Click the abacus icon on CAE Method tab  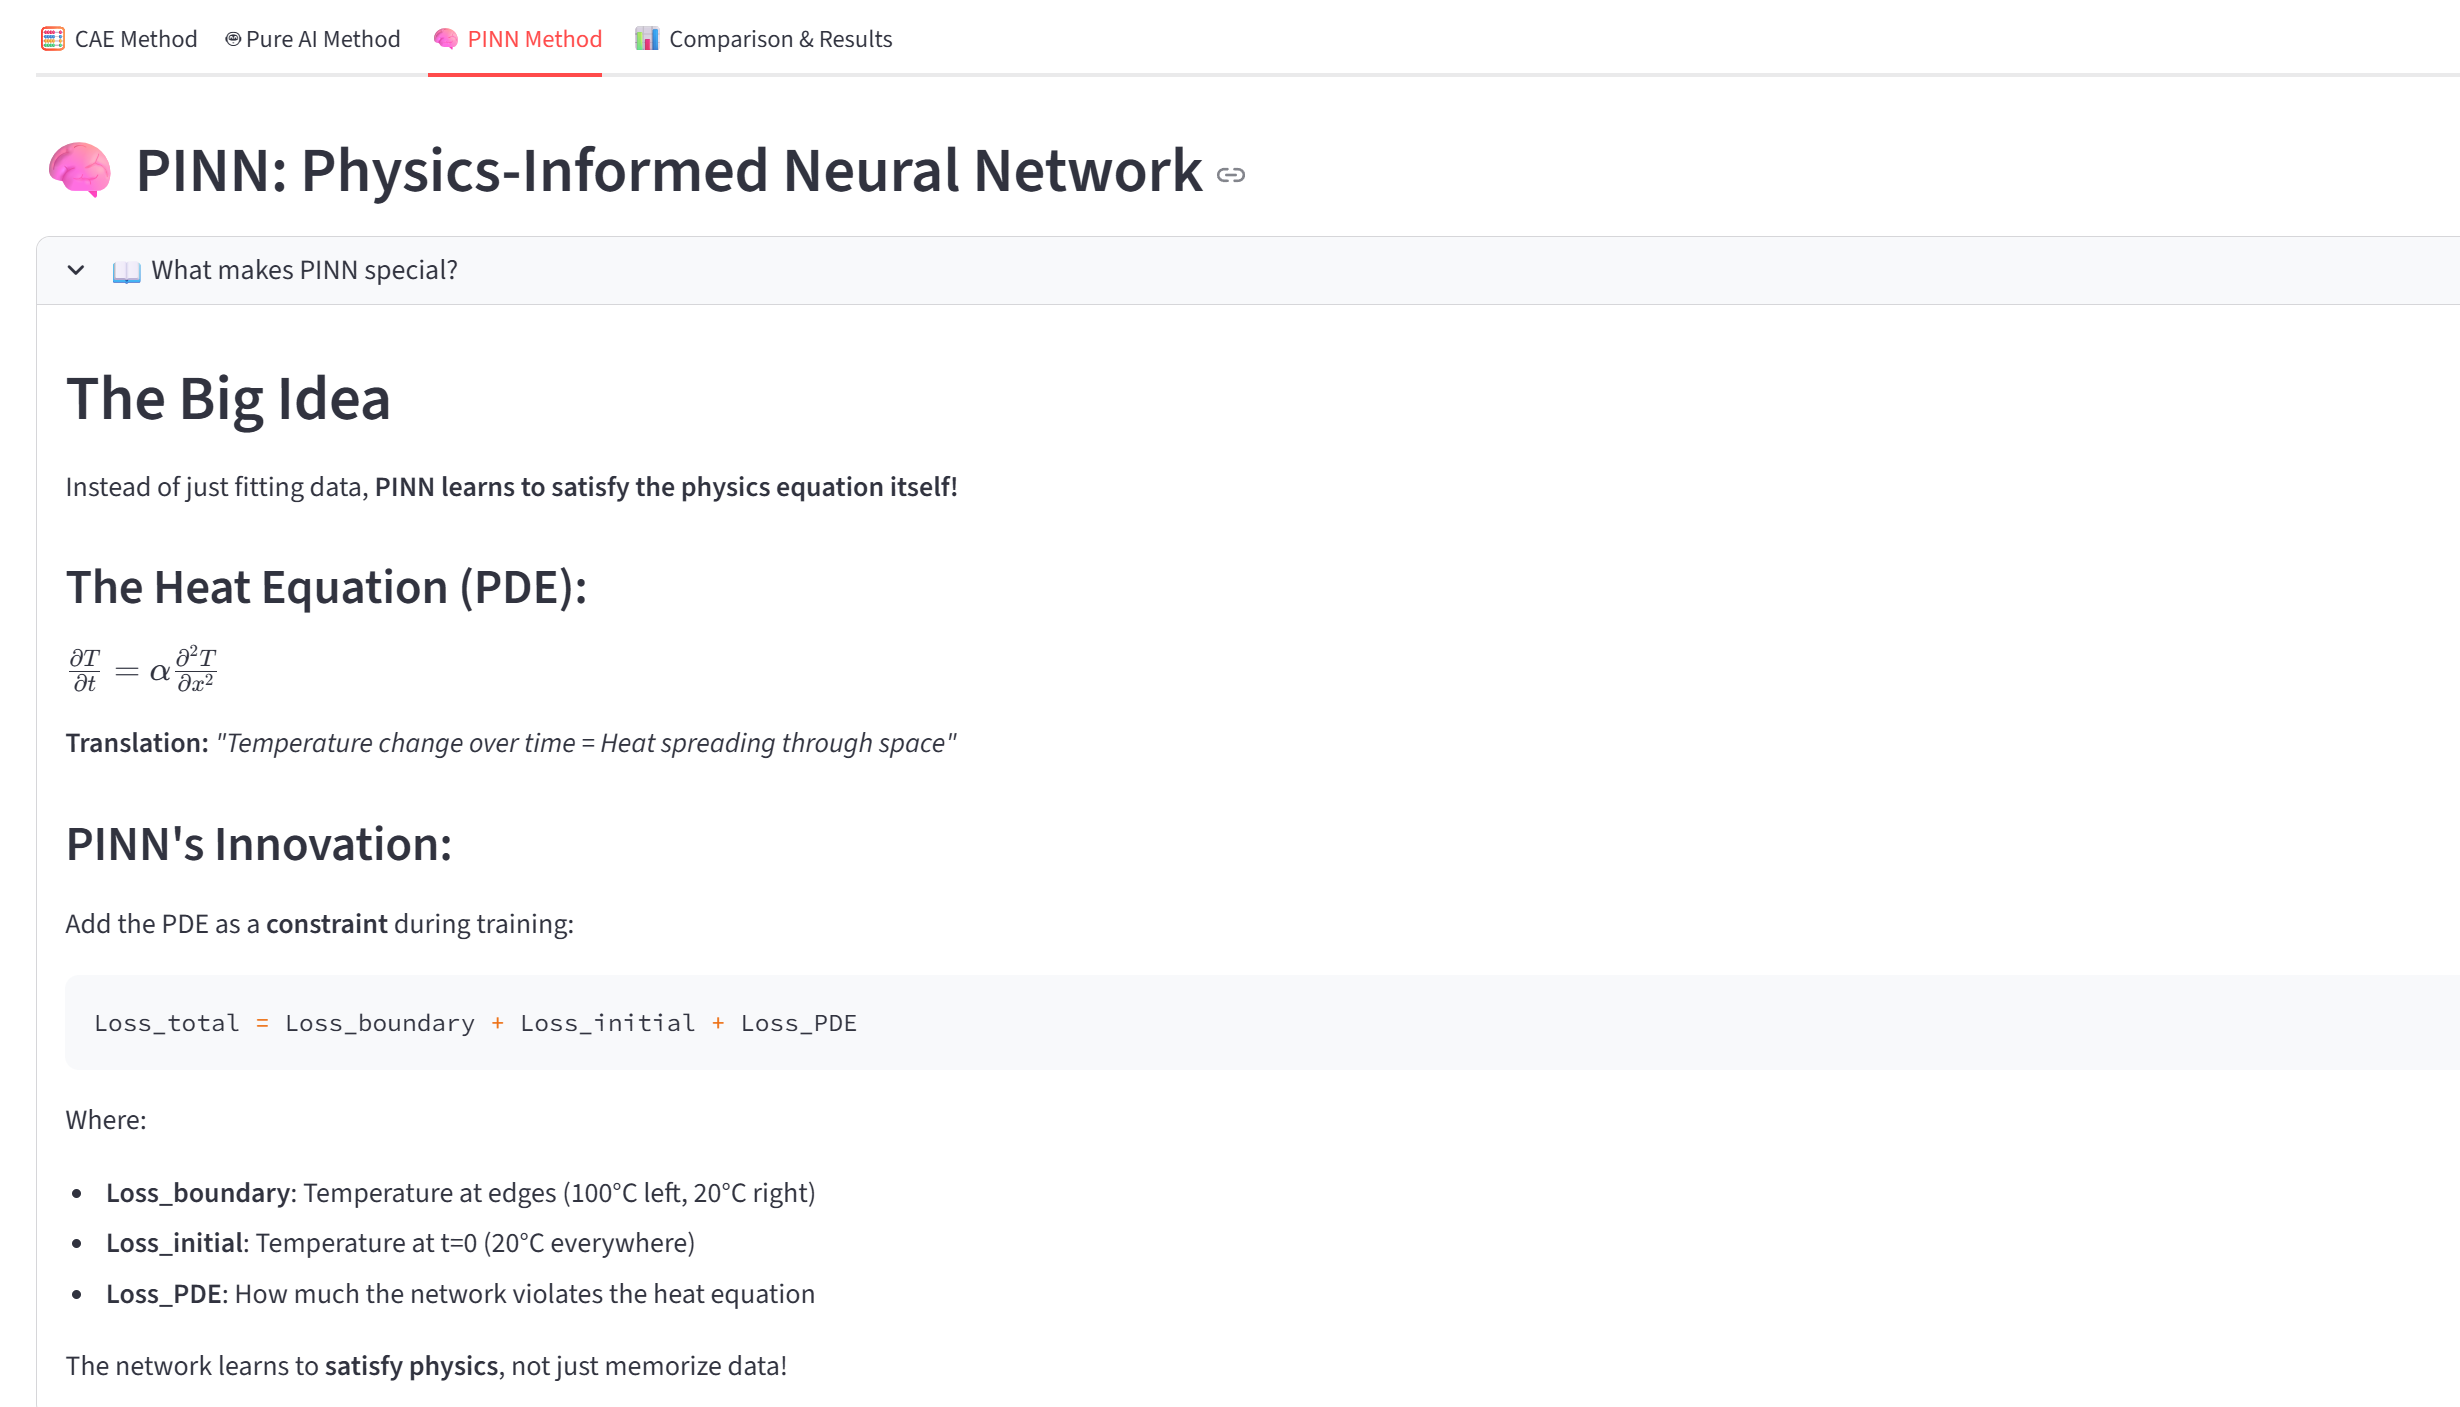click(53, 39)
